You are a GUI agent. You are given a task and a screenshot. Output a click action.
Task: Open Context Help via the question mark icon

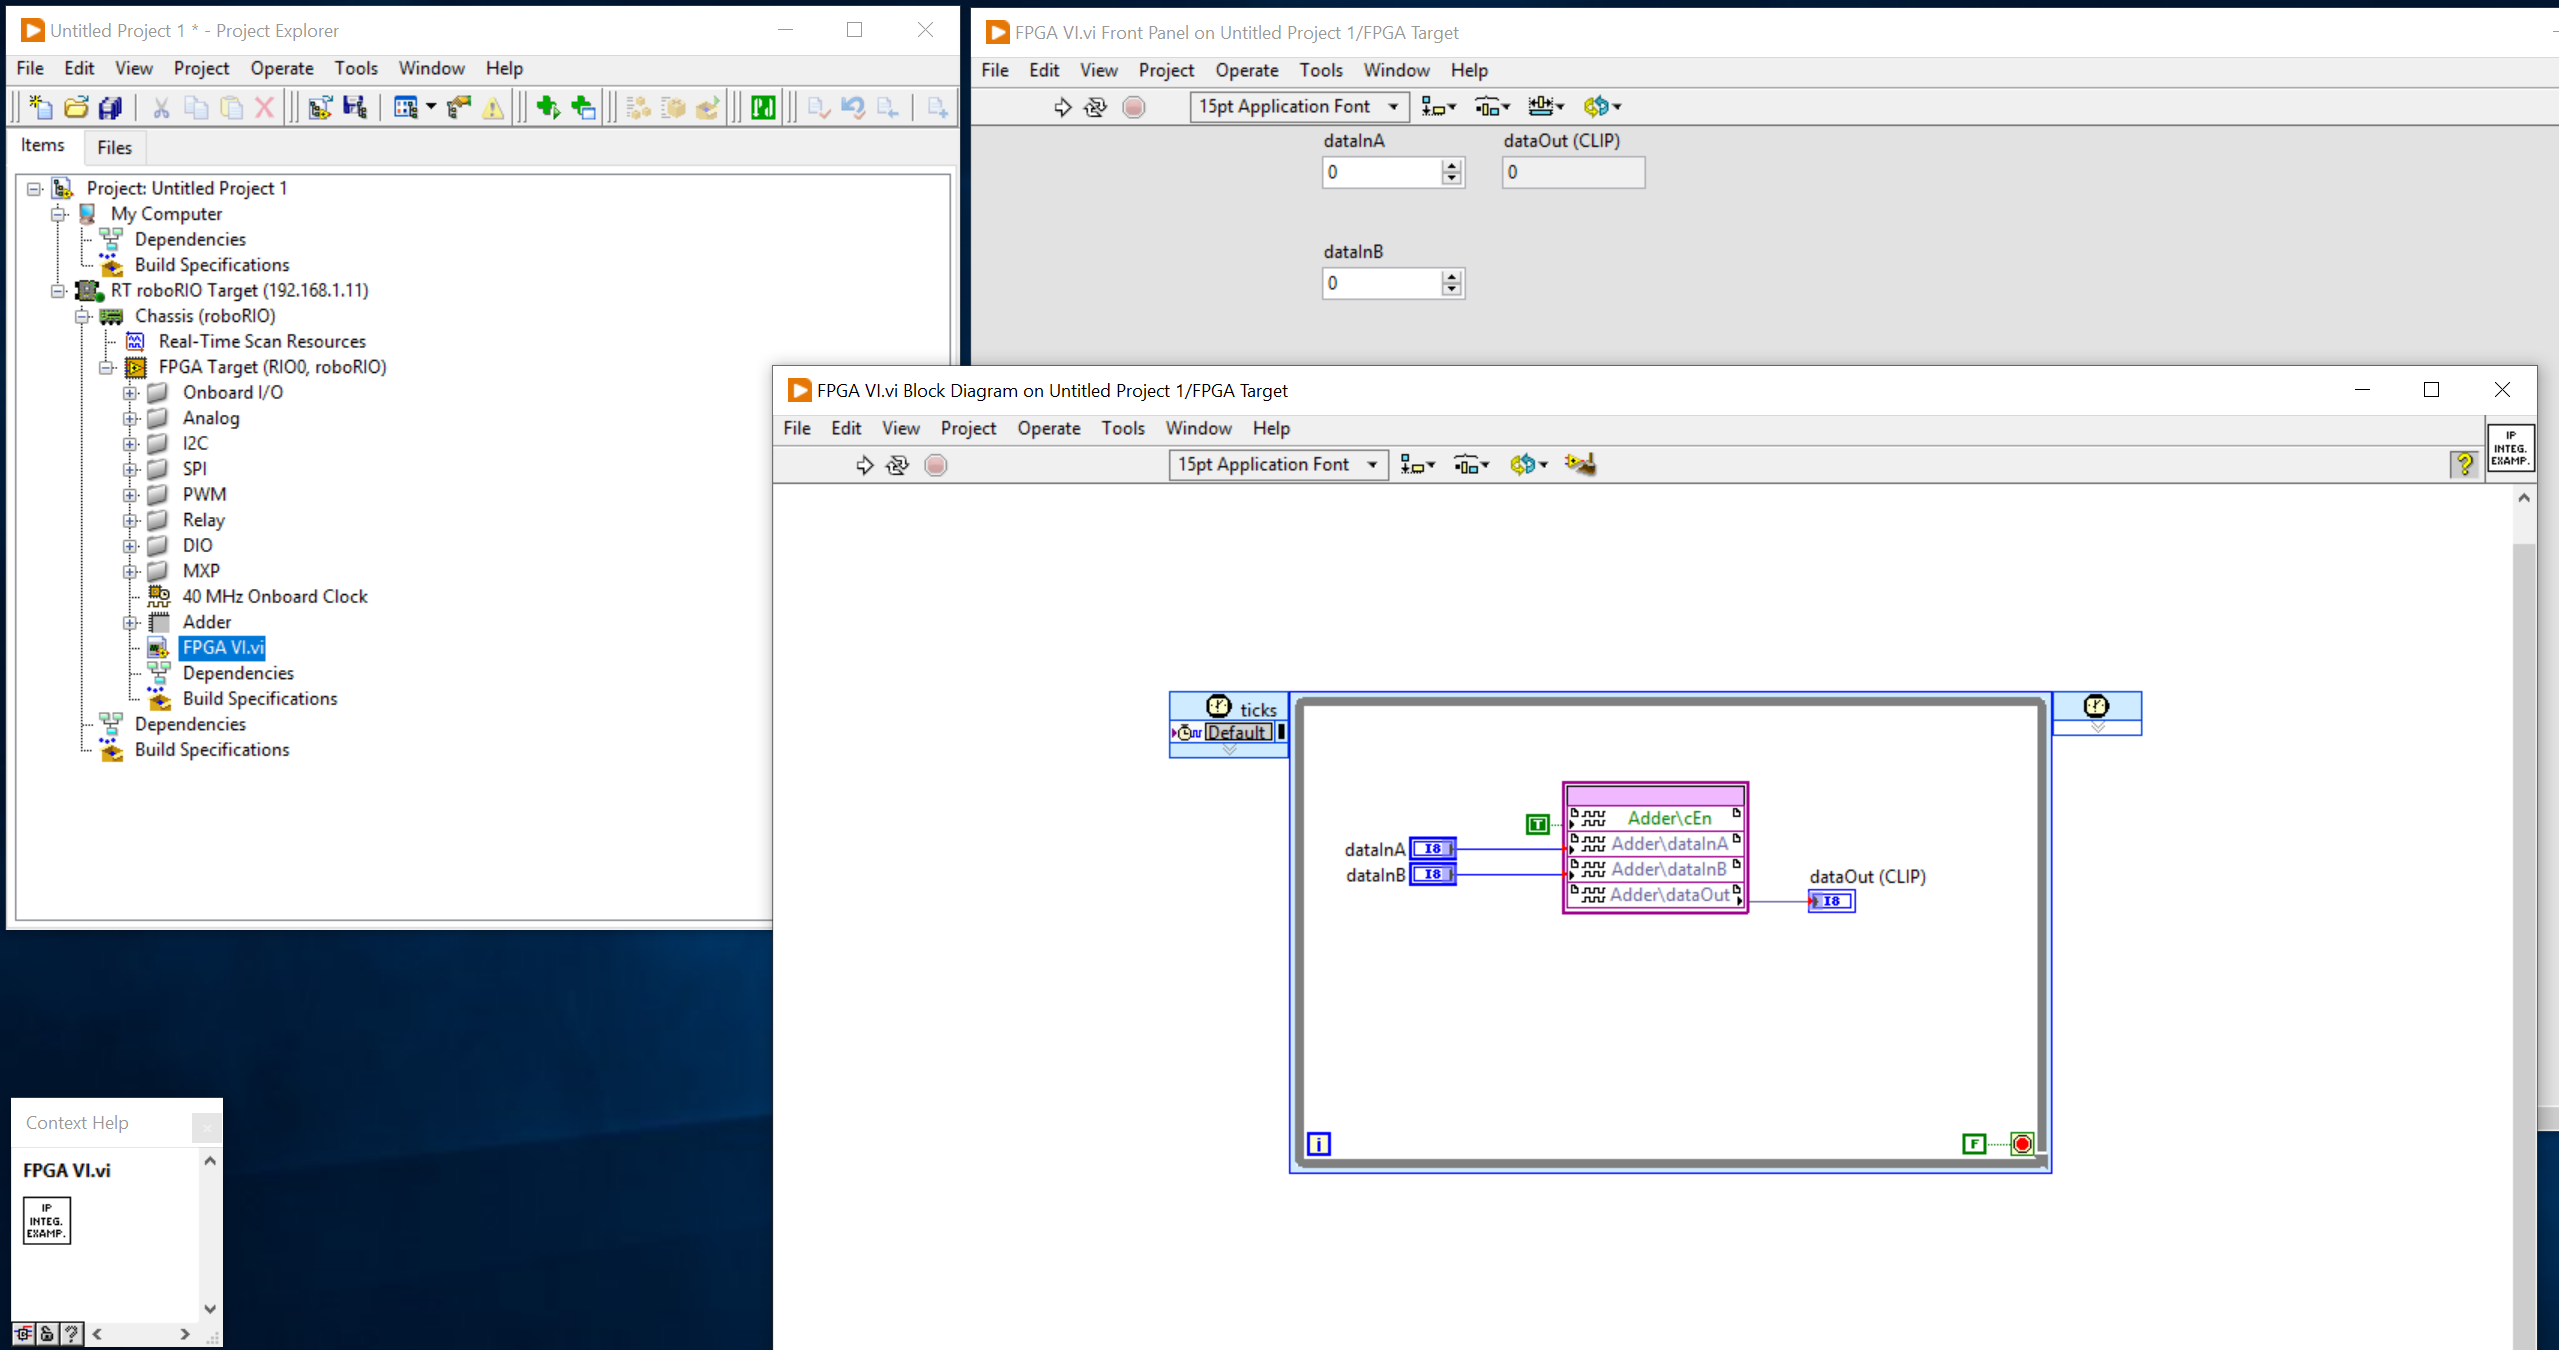[2464, 464]
